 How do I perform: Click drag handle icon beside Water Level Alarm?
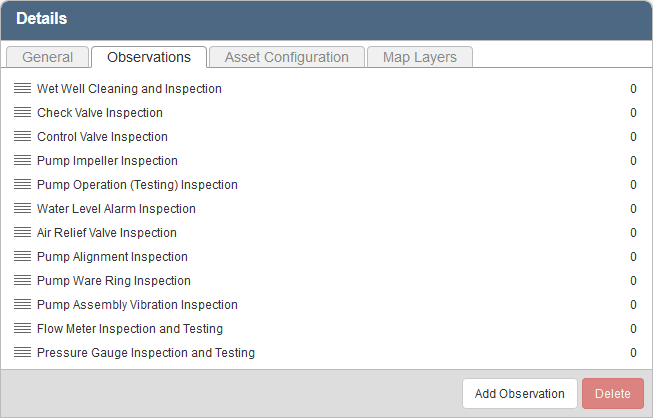[x=22, y=209]
